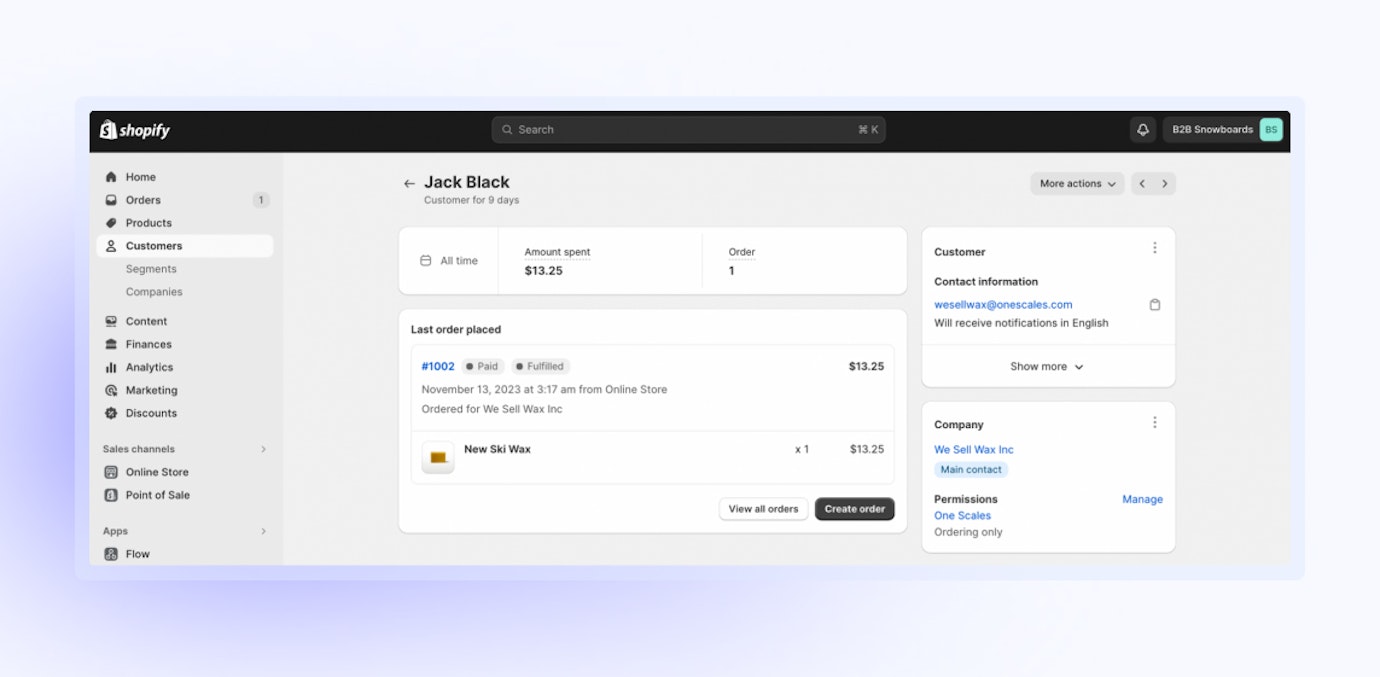Click the Online Store icon
This screenshot has width=1380, height=677.
pyautogui.click(x=111, y=472)
